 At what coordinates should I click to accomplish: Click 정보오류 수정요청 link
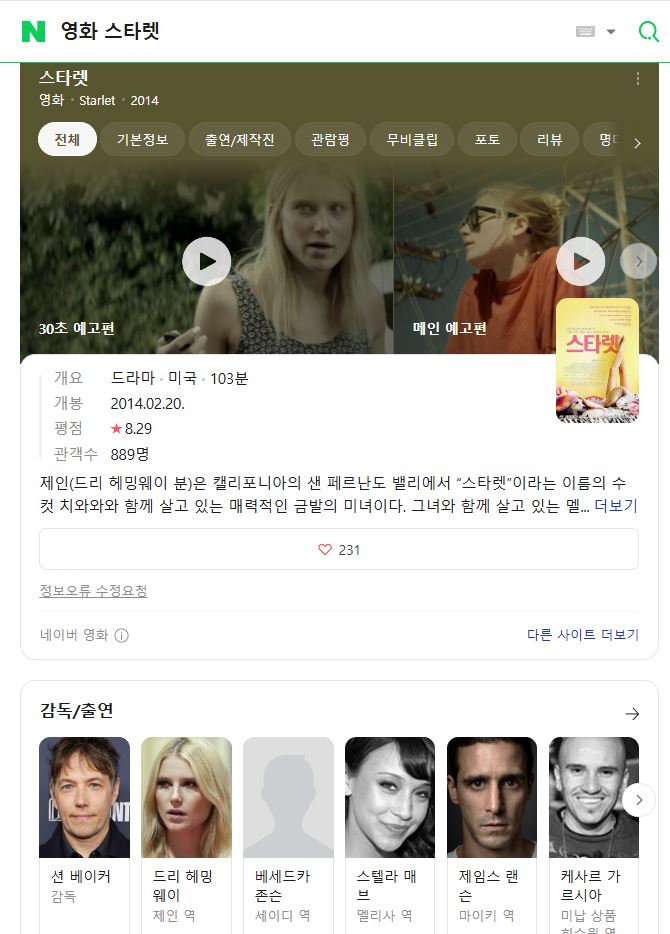93,591
